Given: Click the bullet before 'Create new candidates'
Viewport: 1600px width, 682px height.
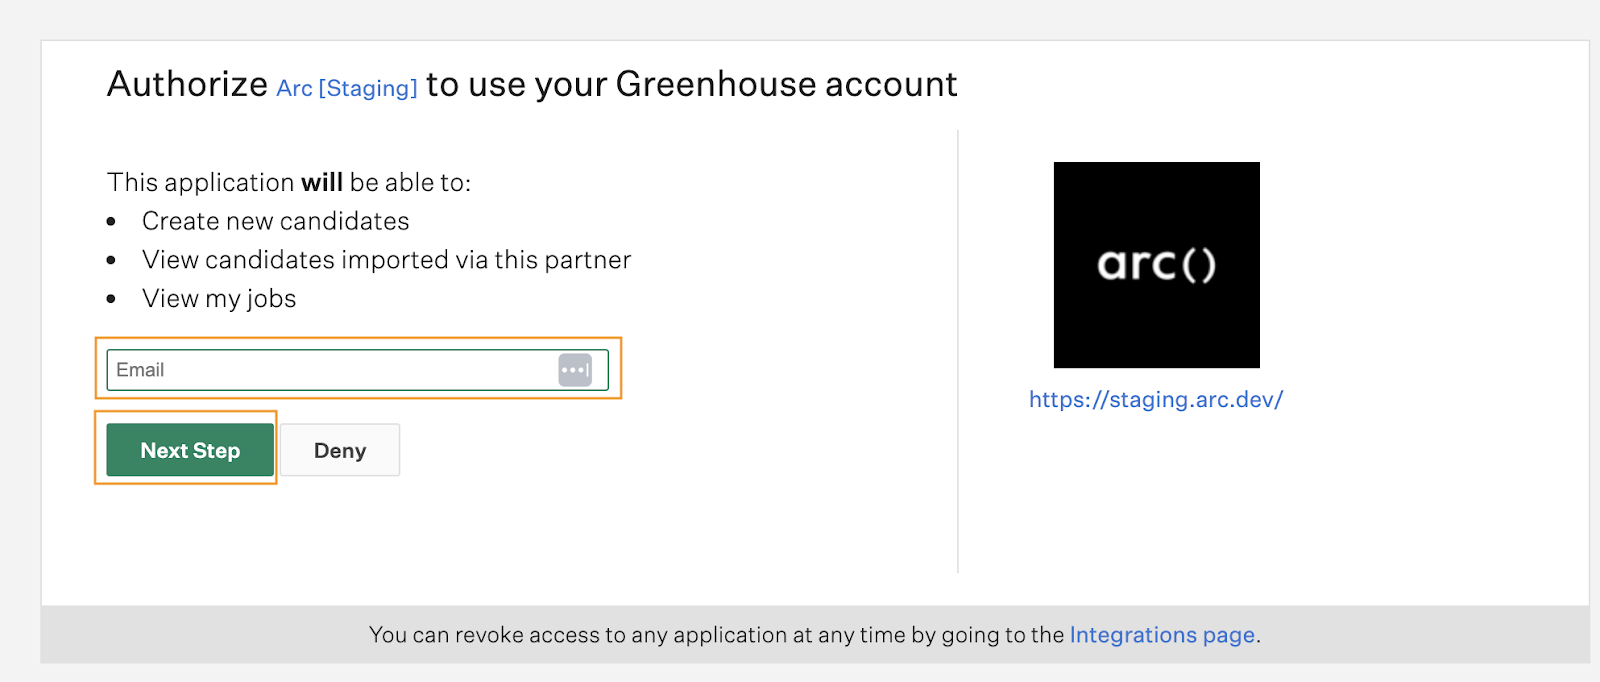Looking at the screenshot, I should (112, 222).
